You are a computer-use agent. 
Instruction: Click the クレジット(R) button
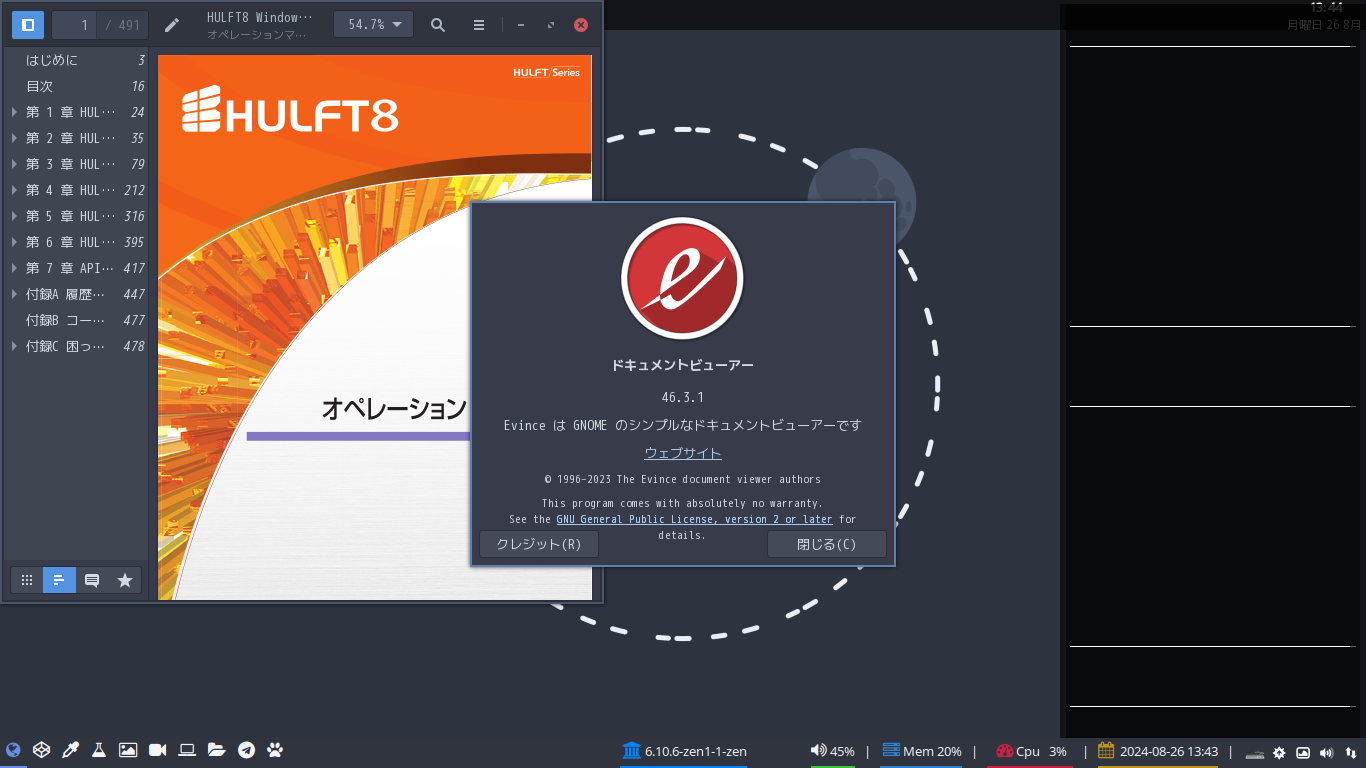pyautogui.click(x=539, y=544)
